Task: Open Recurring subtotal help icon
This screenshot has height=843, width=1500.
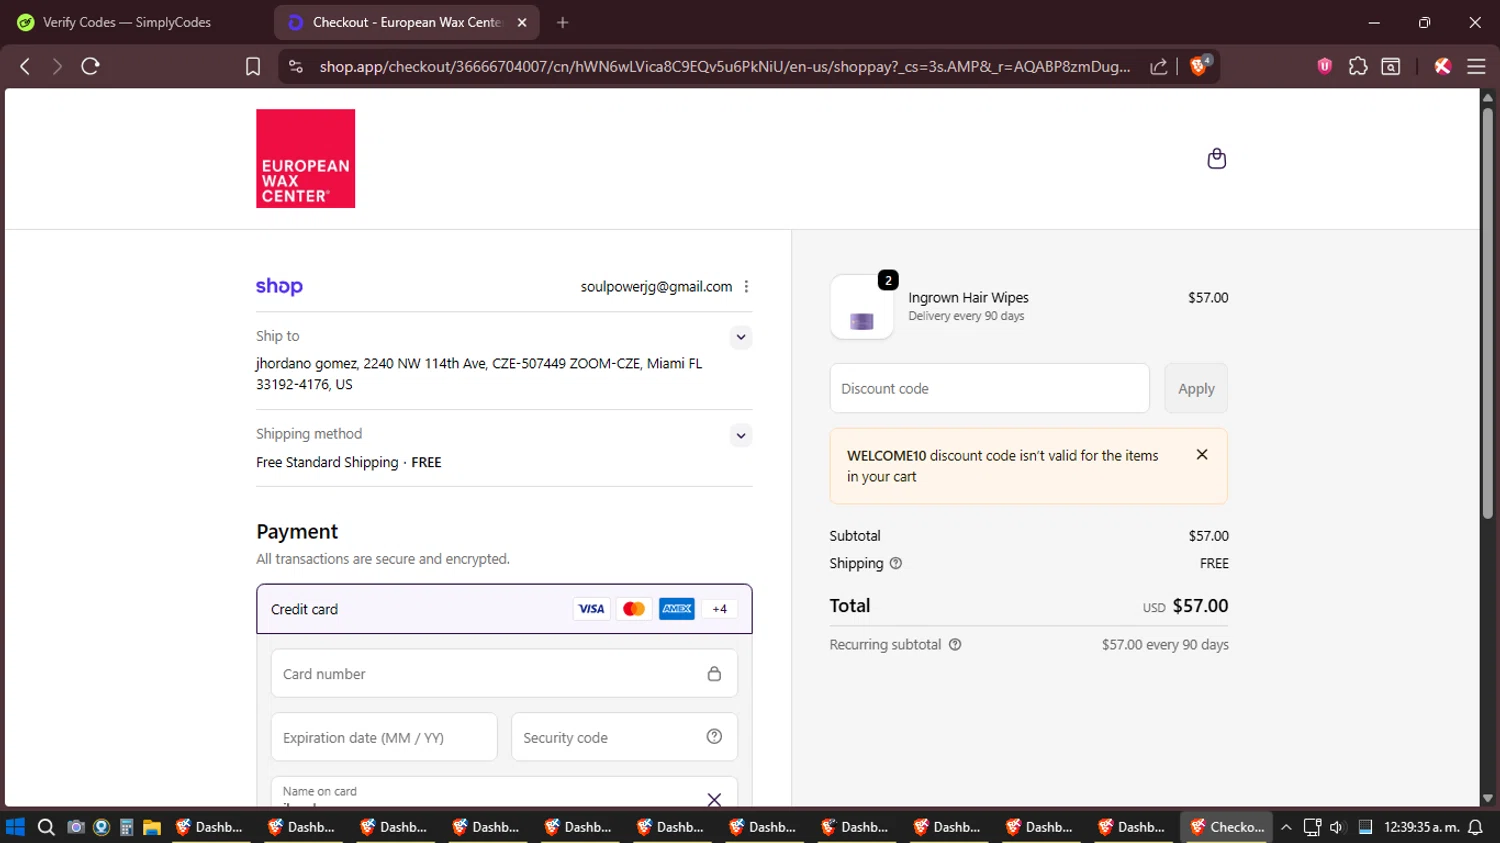Action: [x=955, y=644]
